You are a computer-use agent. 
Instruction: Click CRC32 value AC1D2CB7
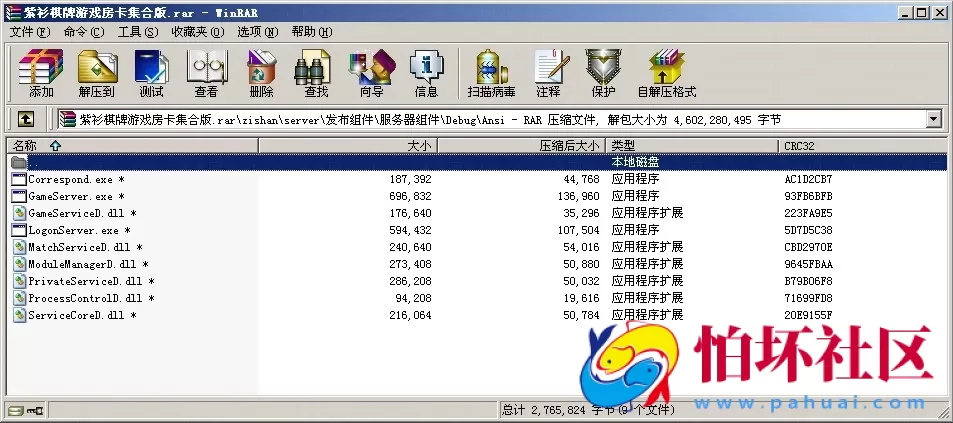(808, 179)
